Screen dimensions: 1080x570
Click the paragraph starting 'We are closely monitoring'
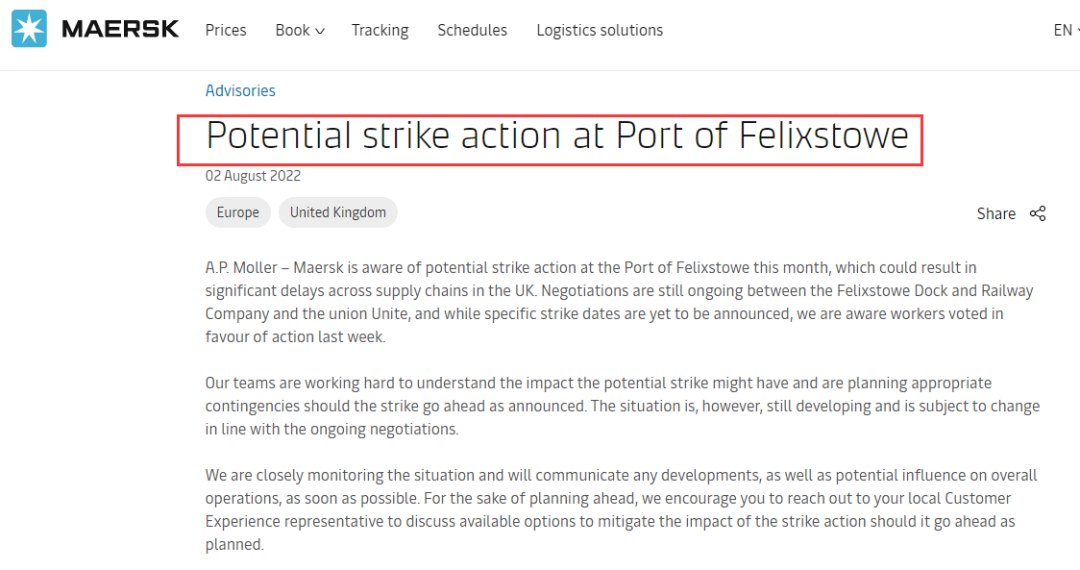(621, 509)
